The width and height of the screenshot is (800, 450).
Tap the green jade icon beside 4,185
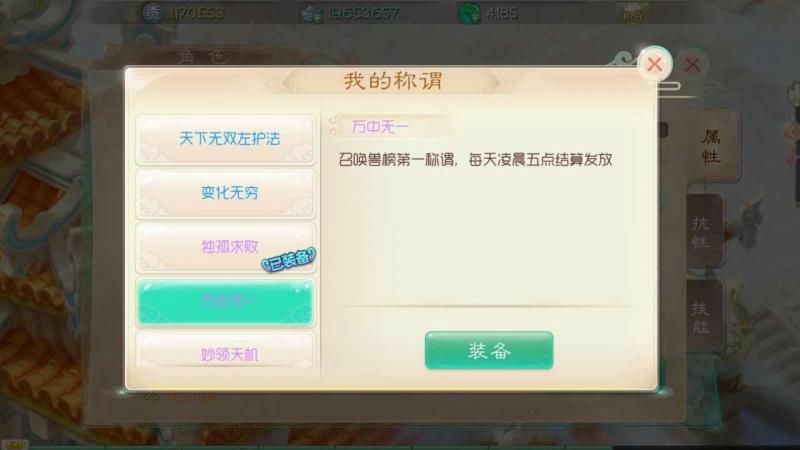point(470,13)
